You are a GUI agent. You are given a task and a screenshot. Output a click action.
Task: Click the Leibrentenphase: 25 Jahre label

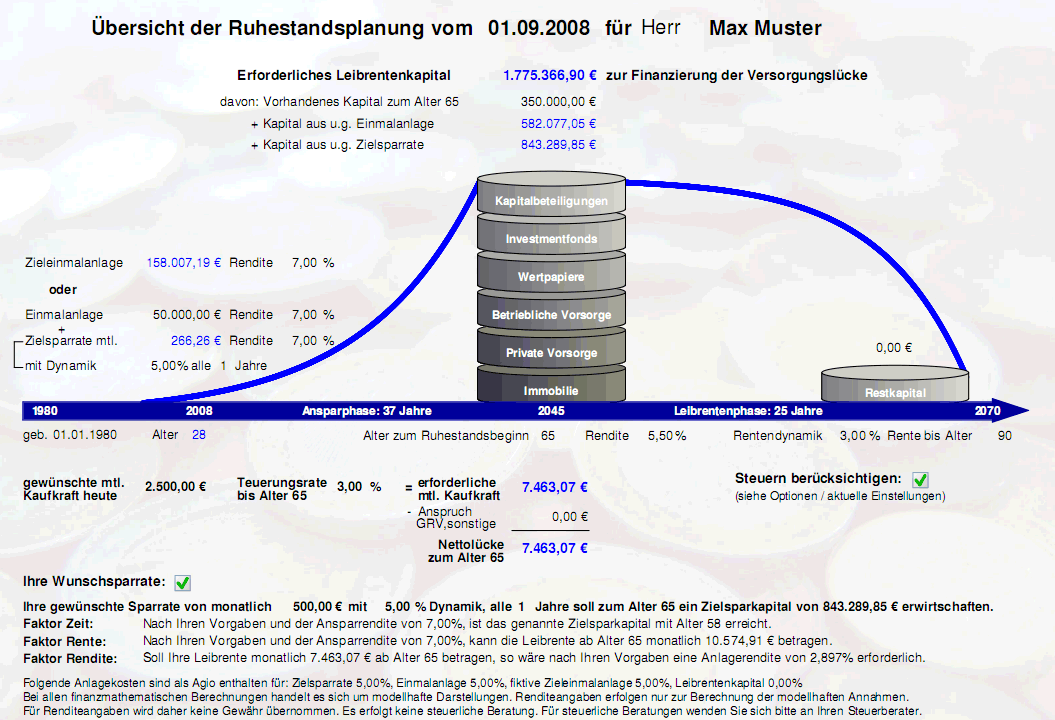pyautogui.click(x=748, y=410)
